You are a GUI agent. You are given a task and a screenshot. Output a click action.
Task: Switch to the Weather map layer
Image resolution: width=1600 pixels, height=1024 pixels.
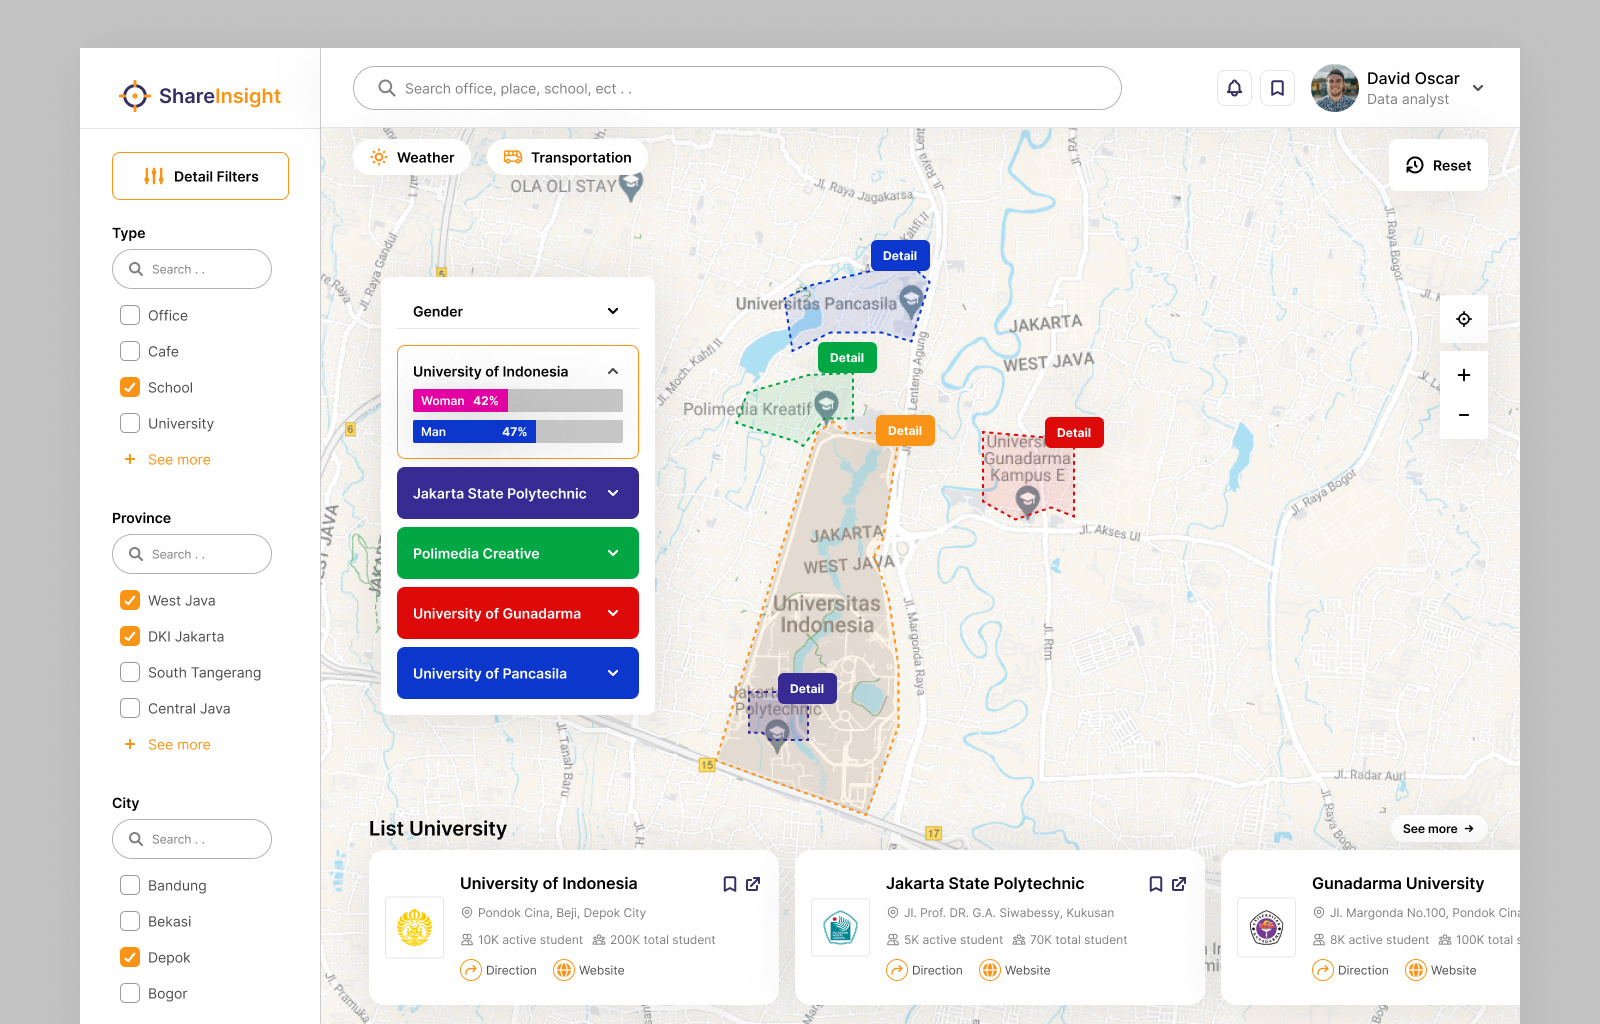[411, 157]
